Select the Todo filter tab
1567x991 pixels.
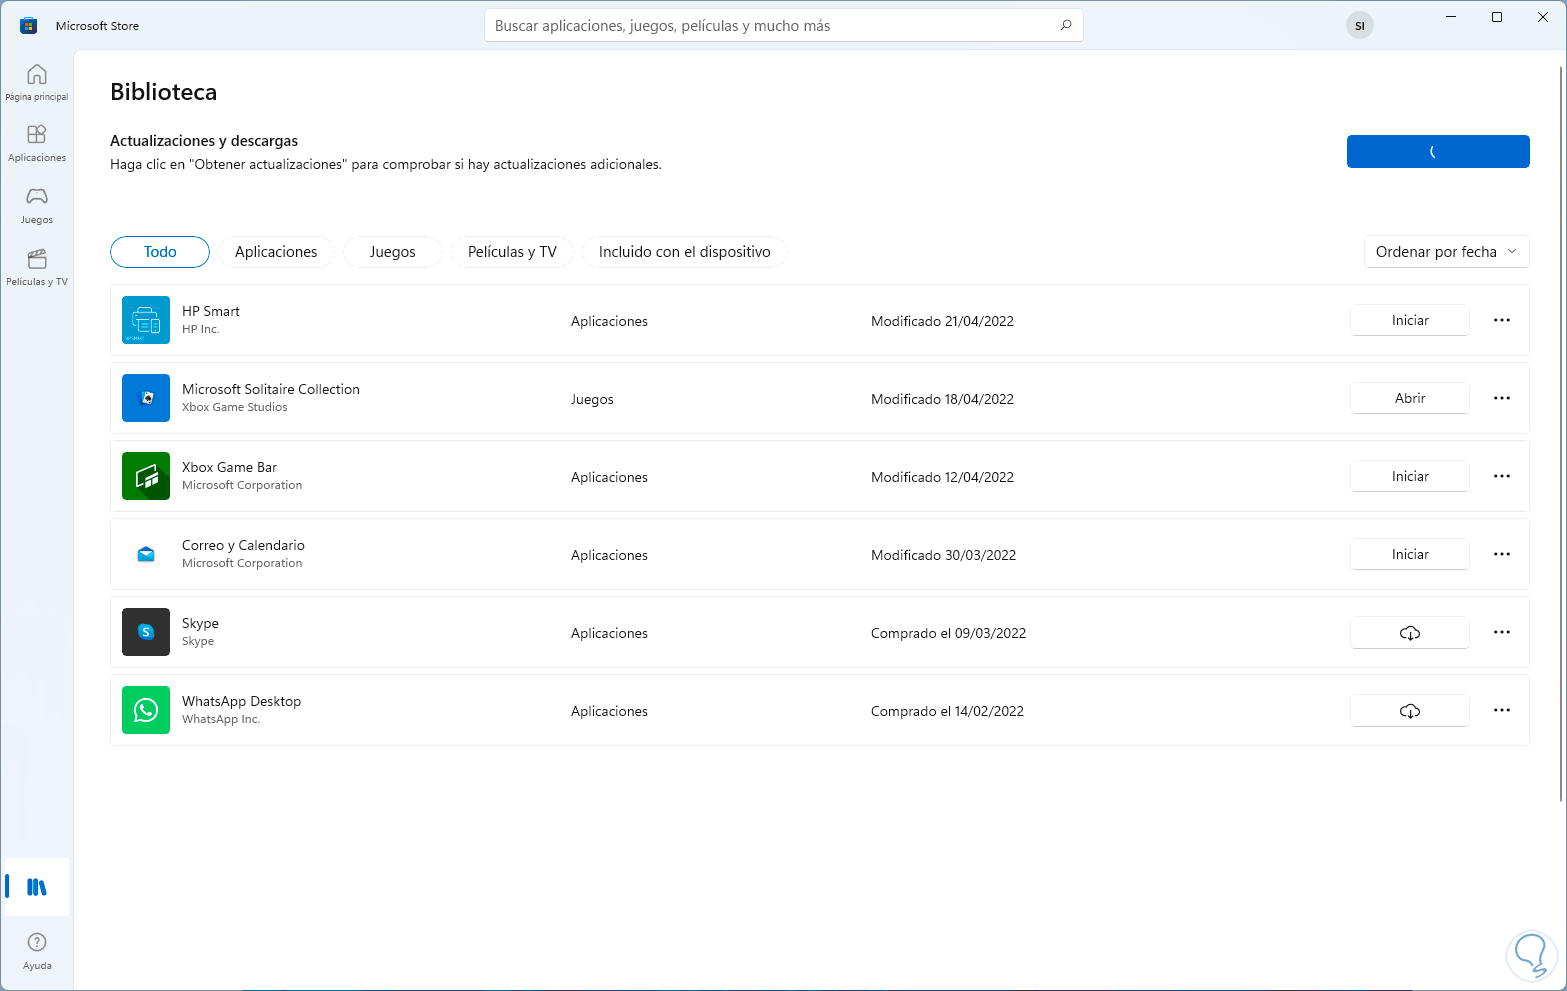click(x=160, y=252)
